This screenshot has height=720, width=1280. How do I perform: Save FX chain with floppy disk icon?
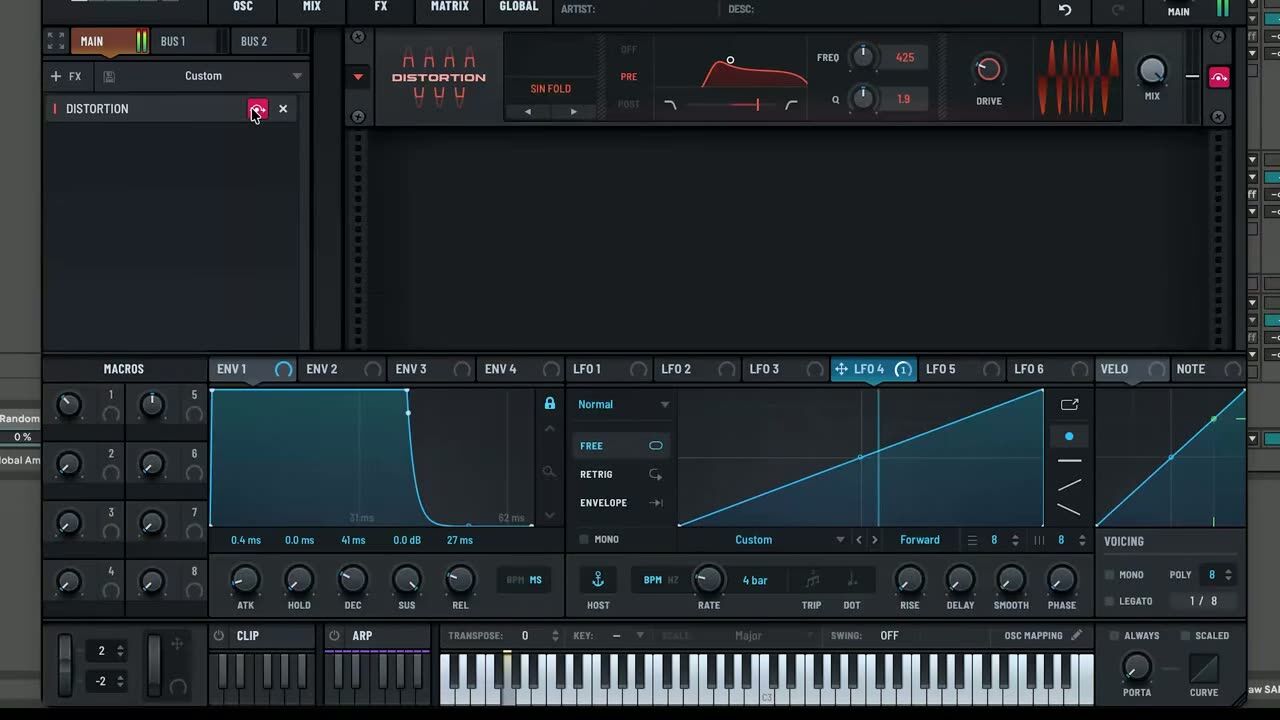pyautogui.click(x=109, y=76)
